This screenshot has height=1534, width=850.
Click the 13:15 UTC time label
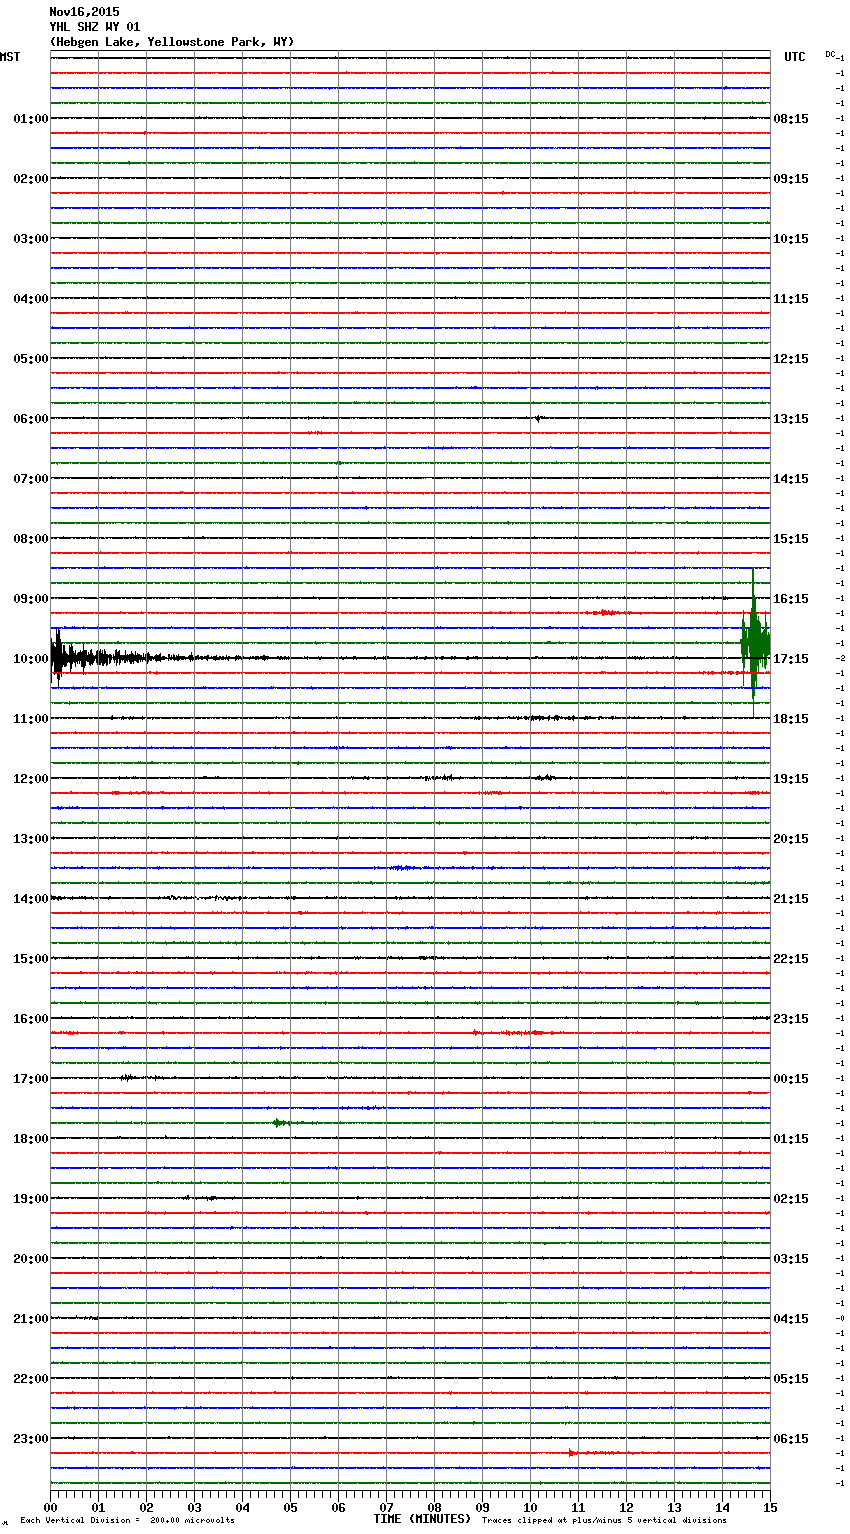coord(791,419)
